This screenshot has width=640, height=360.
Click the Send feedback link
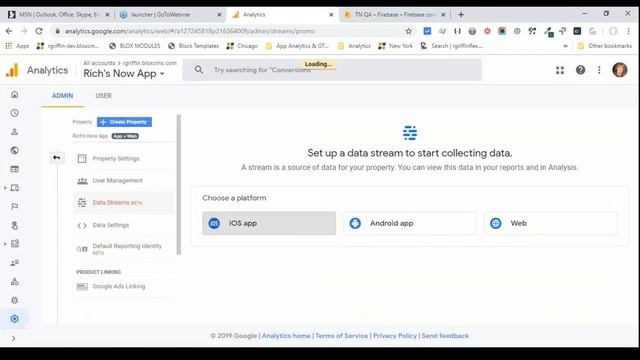[x=445, y=336]
